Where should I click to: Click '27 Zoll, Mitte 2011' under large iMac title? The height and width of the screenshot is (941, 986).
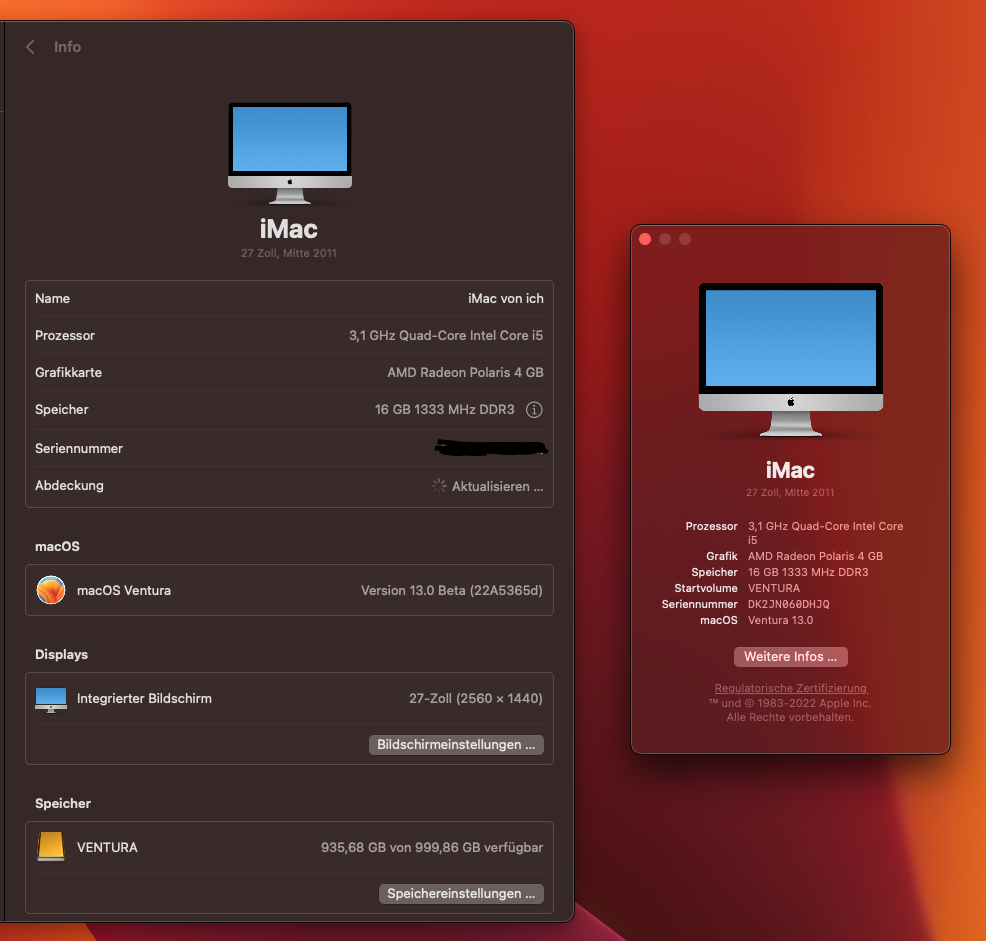point(289,253)
